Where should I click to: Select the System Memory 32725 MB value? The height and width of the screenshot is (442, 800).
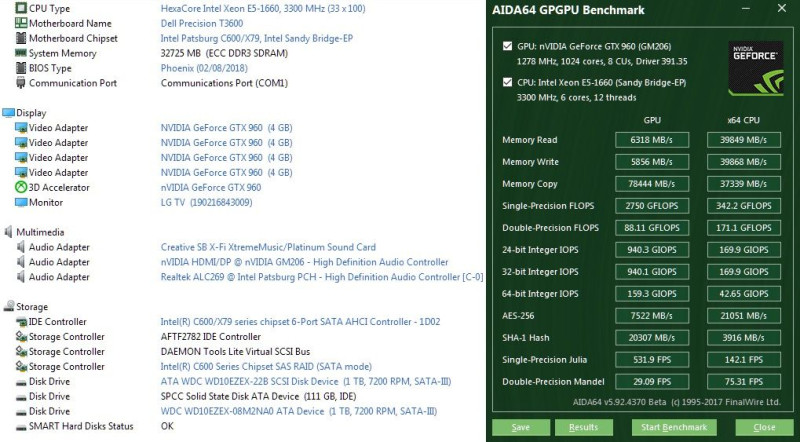[224, 53]
